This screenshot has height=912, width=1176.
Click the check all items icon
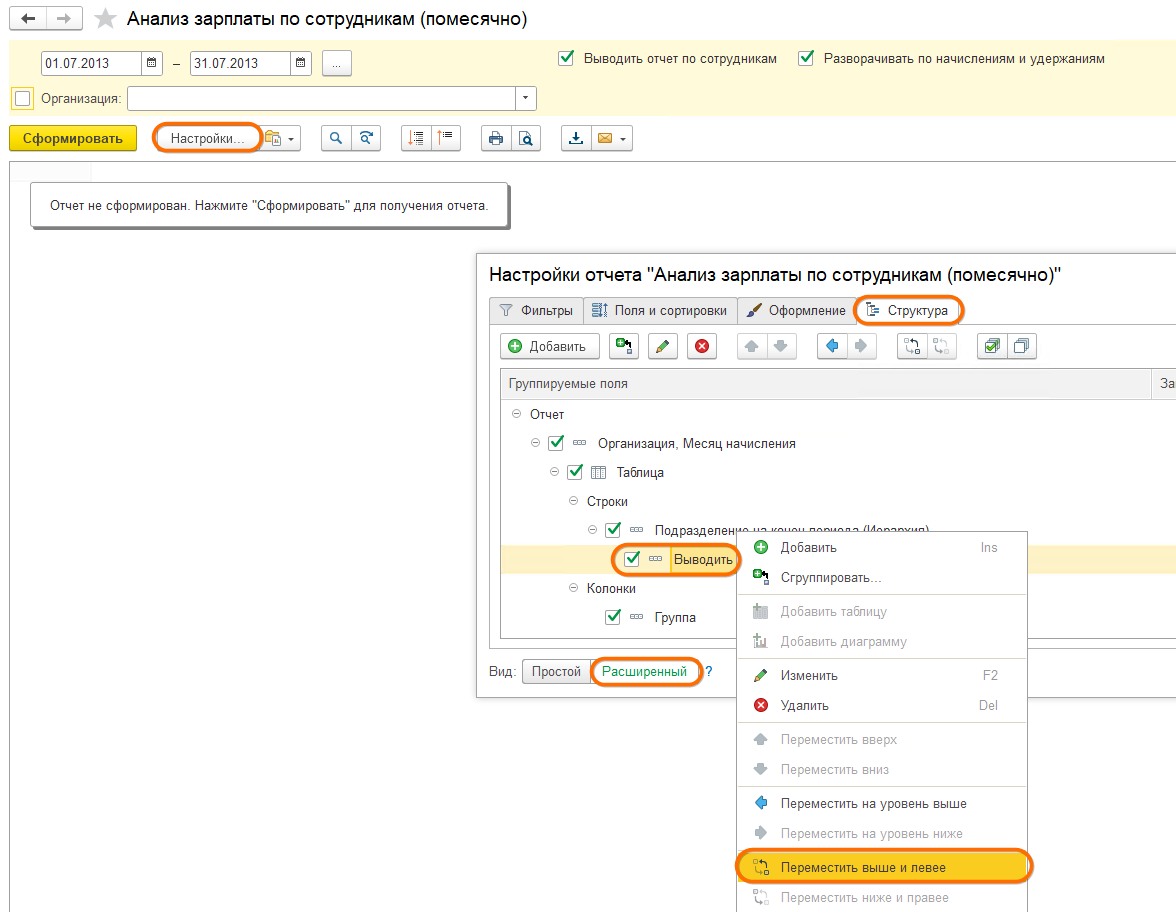tap(991, 346)
